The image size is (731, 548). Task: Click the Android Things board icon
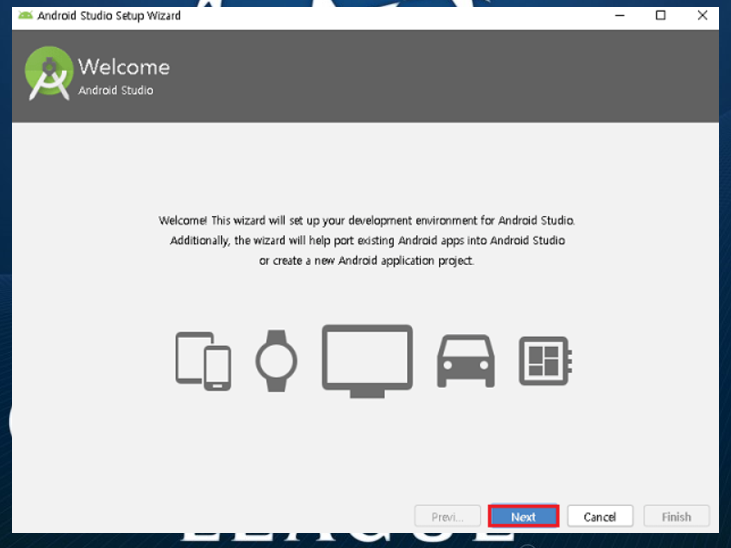(545, 361)
